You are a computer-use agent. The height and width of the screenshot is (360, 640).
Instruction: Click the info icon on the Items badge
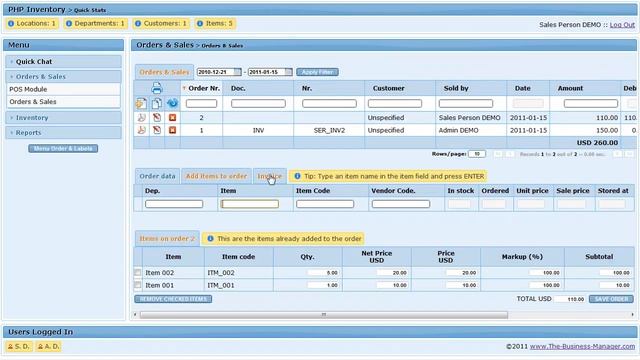[200, 24]
